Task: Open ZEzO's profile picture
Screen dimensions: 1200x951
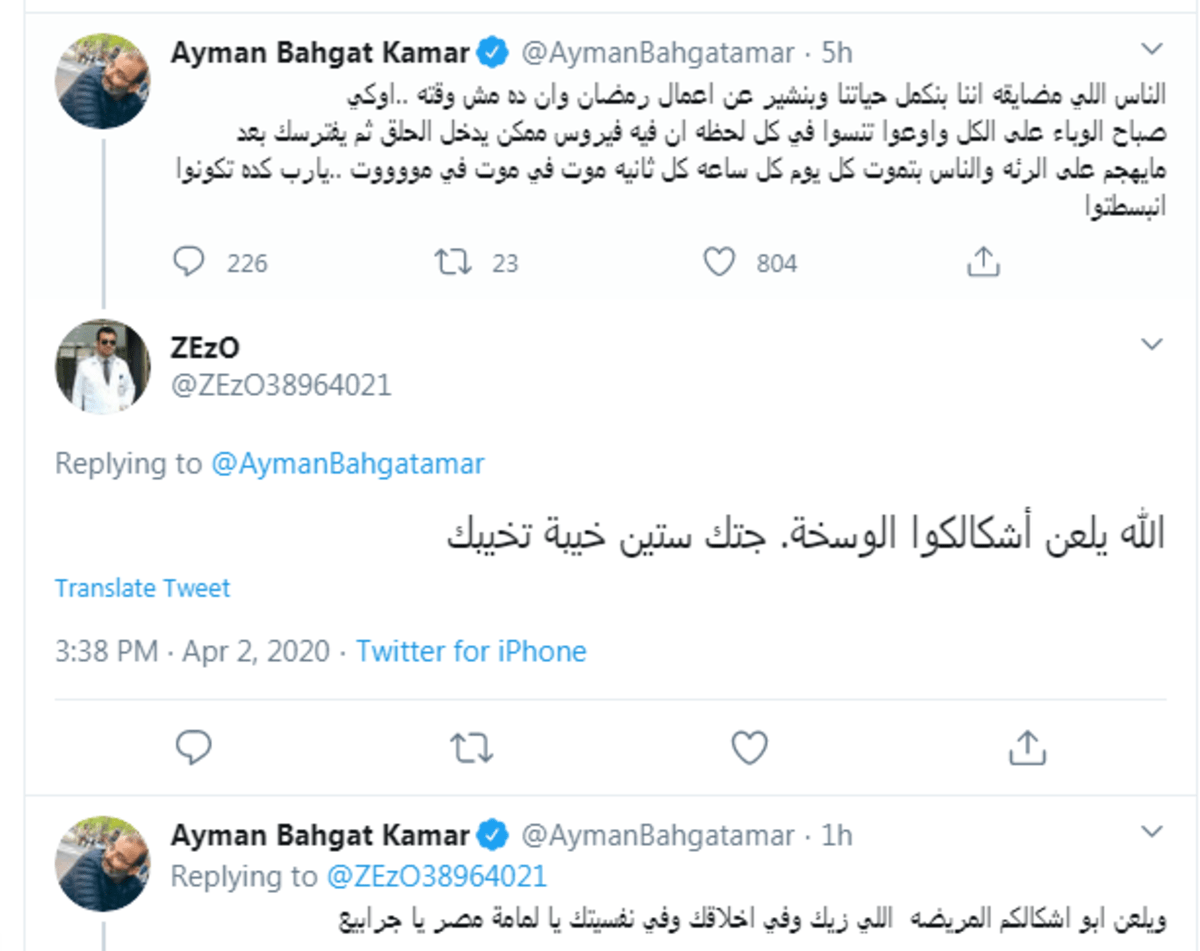Action: click(x=103, y=369)
